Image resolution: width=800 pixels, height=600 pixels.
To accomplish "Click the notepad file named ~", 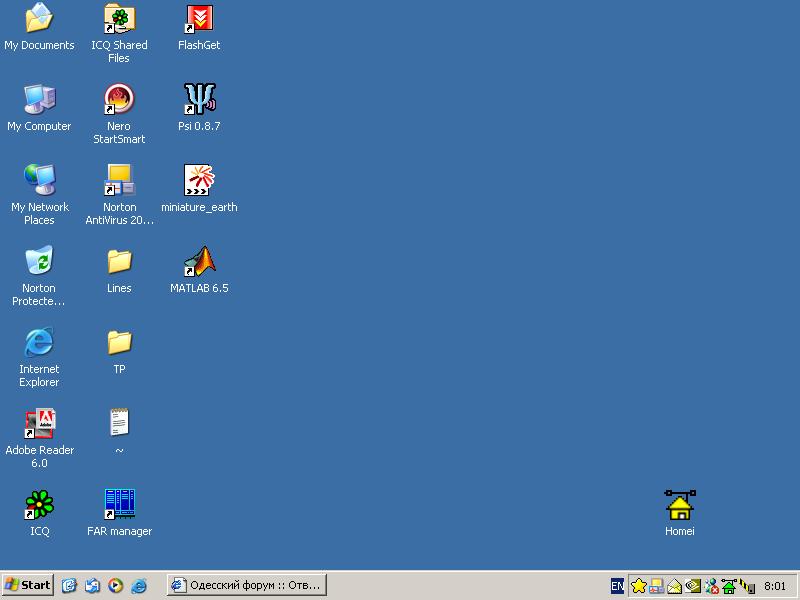I will 119,424.
